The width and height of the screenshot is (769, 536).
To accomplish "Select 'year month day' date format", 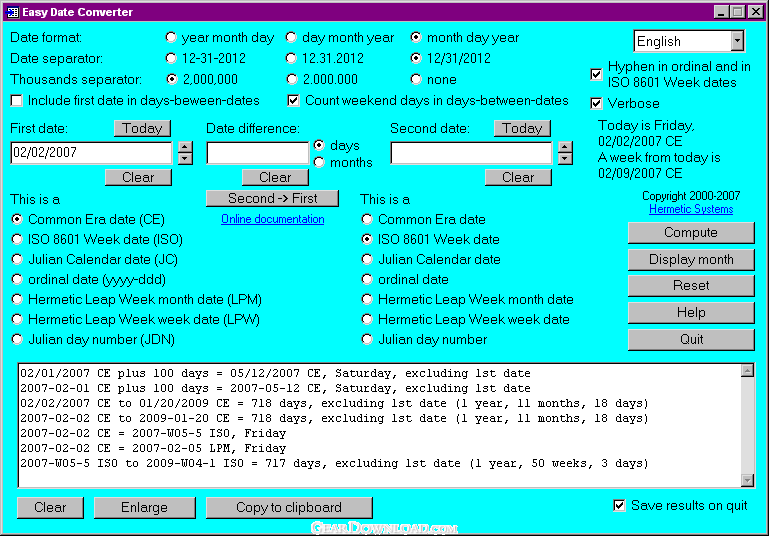I will (171, 37).
